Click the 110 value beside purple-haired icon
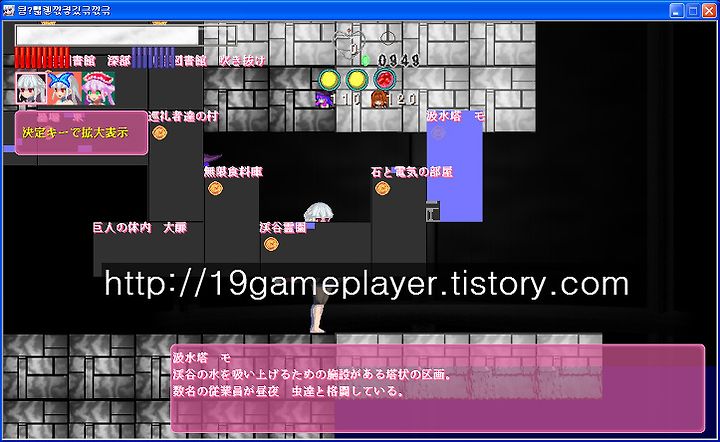This screenshot has width=720, height=442. click(347, 99)
